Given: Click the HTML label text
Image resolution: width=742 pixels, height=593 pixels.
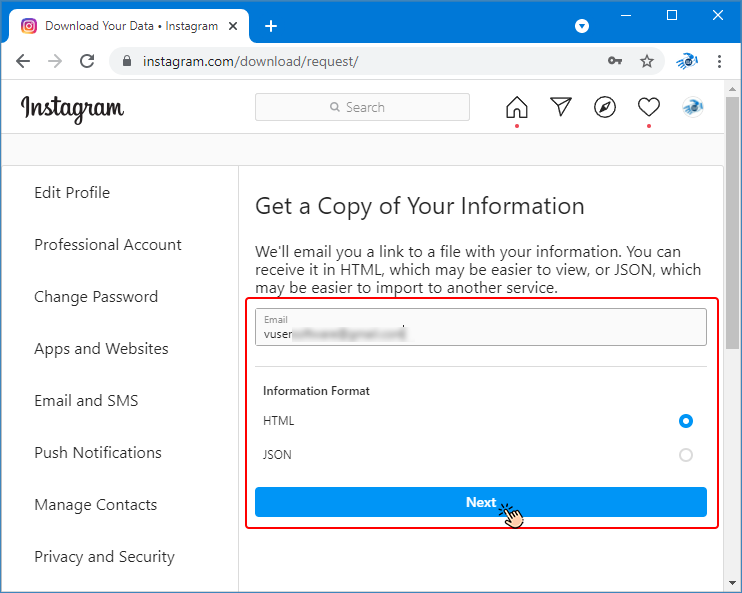Looking at the screenshot, I should tap(278, 421).
